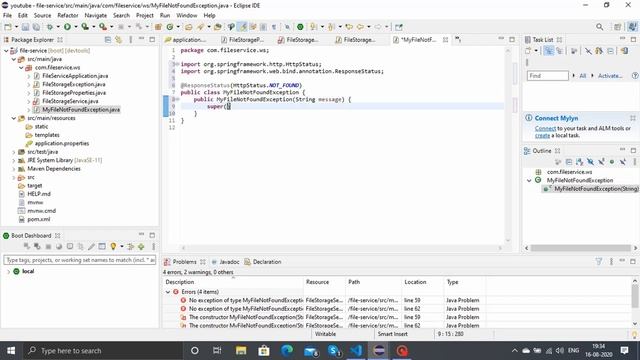Open dropdown next to Run button

click(x=76, y=27)
